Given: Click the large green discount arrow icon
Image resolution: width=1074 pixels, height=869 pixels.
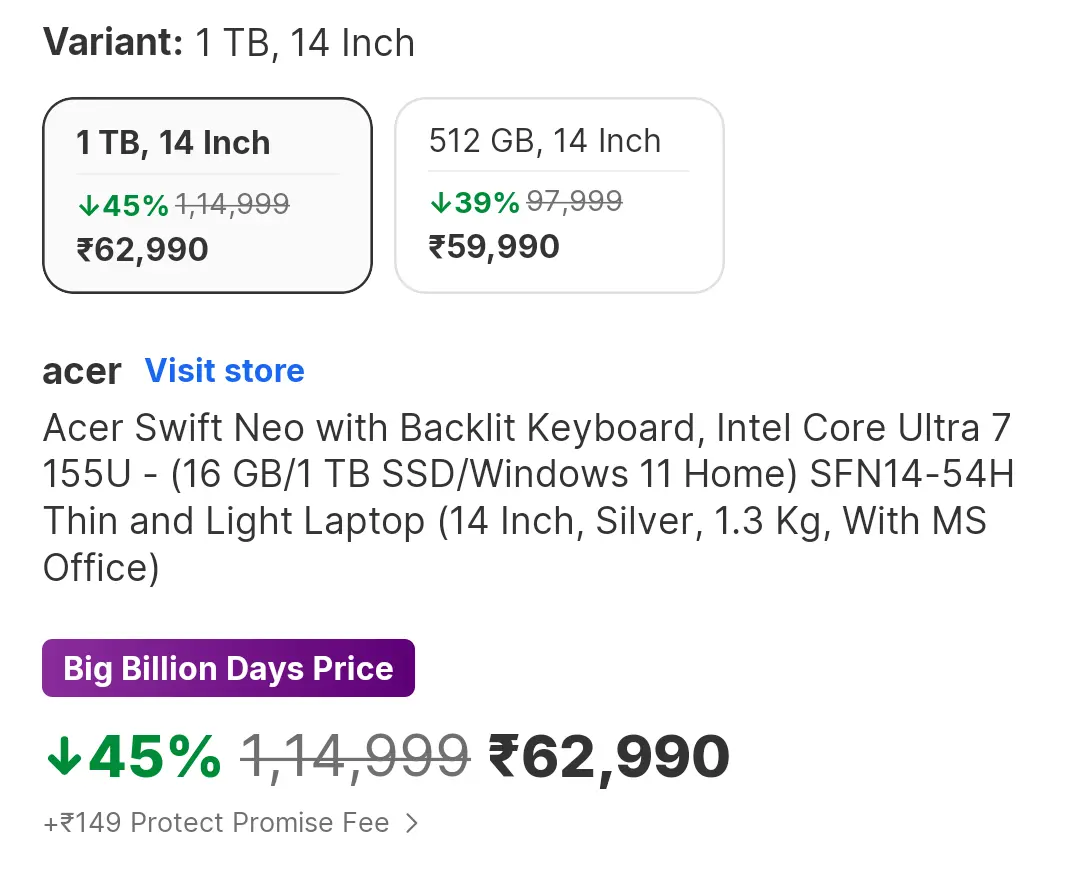Looking at the screenshot, I should click(63, 757).
